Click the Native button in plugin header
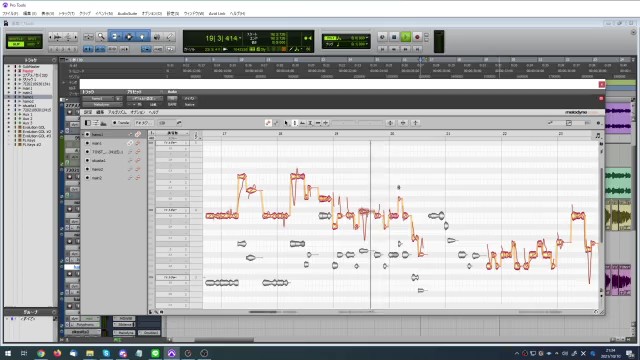The height and width of the screenshot is (360, 640). [189, 104]
